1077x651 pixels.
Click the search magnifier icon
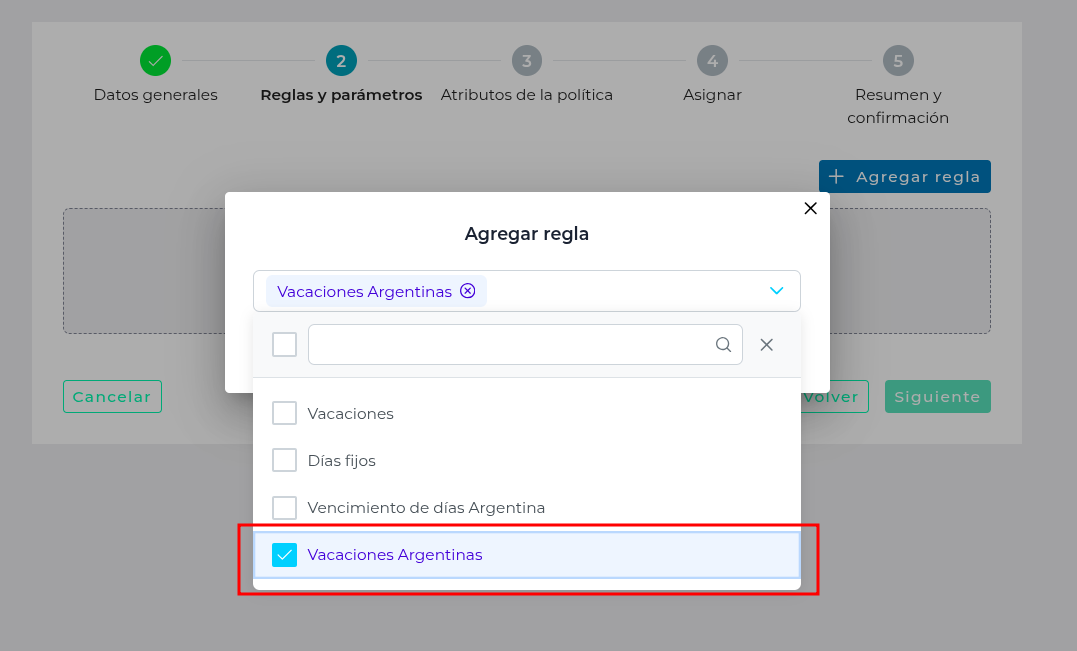click(723, 345)
